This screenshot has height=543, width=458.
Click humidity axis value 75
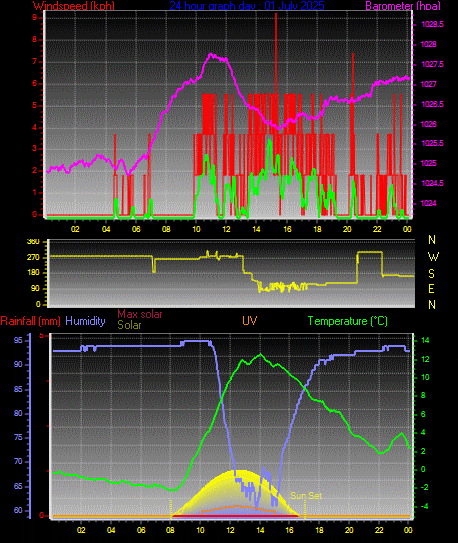coord(18,438)
